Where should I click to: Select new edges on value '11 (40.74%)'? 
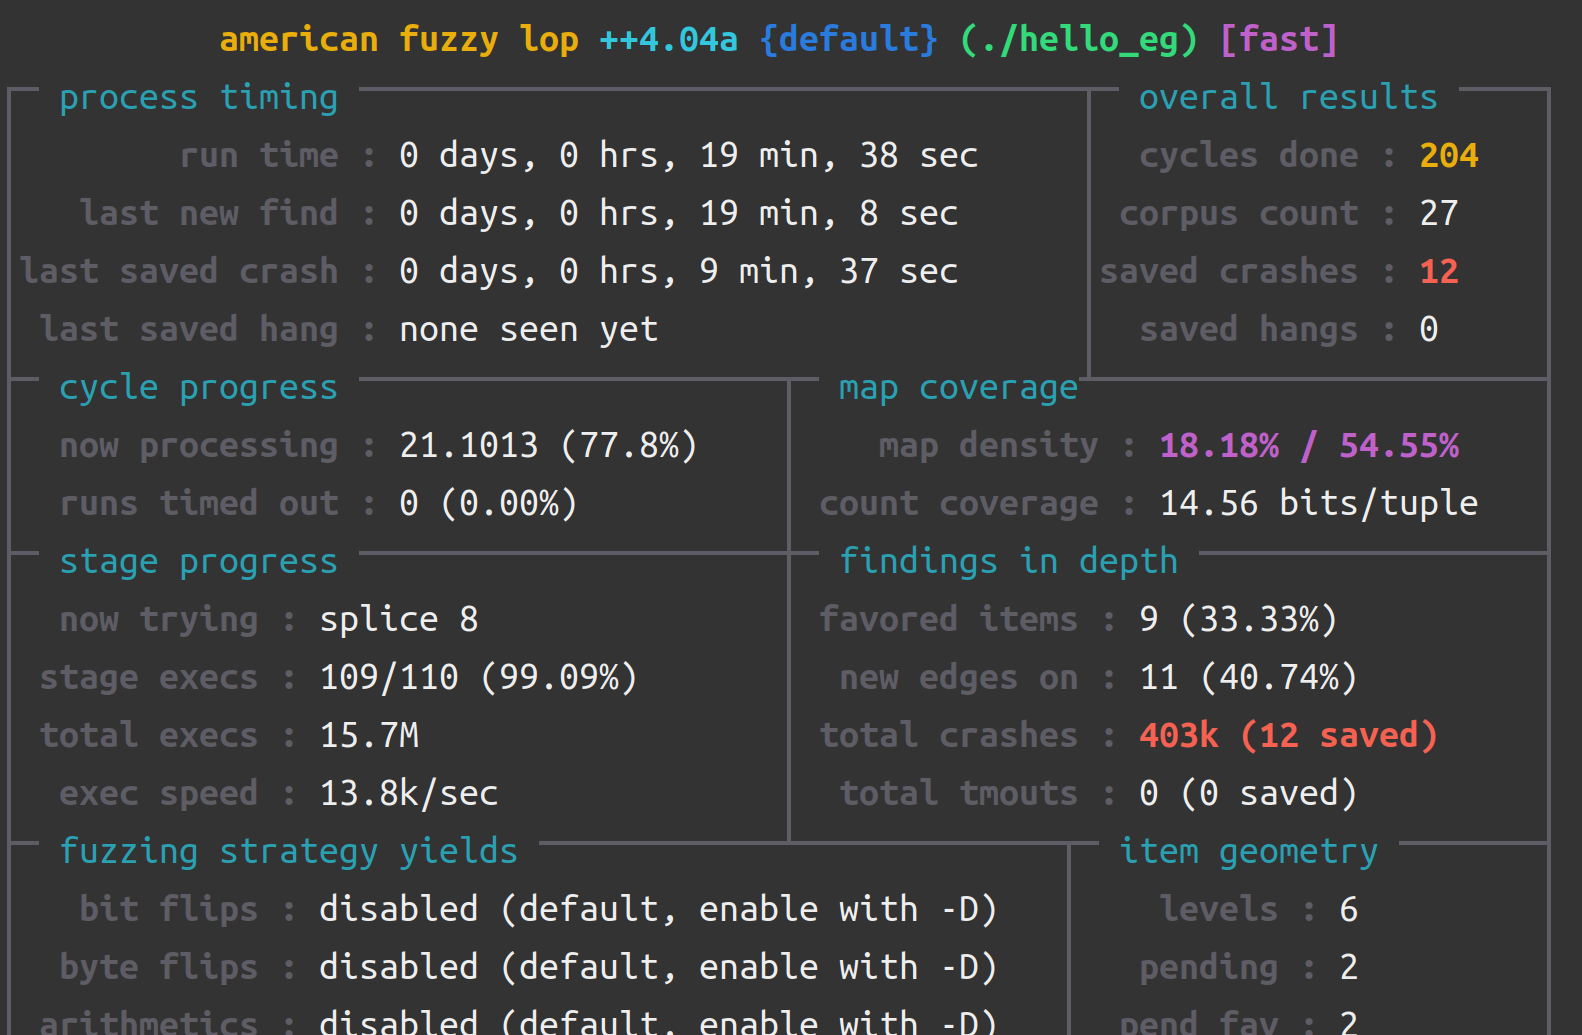coord(1249,678)
